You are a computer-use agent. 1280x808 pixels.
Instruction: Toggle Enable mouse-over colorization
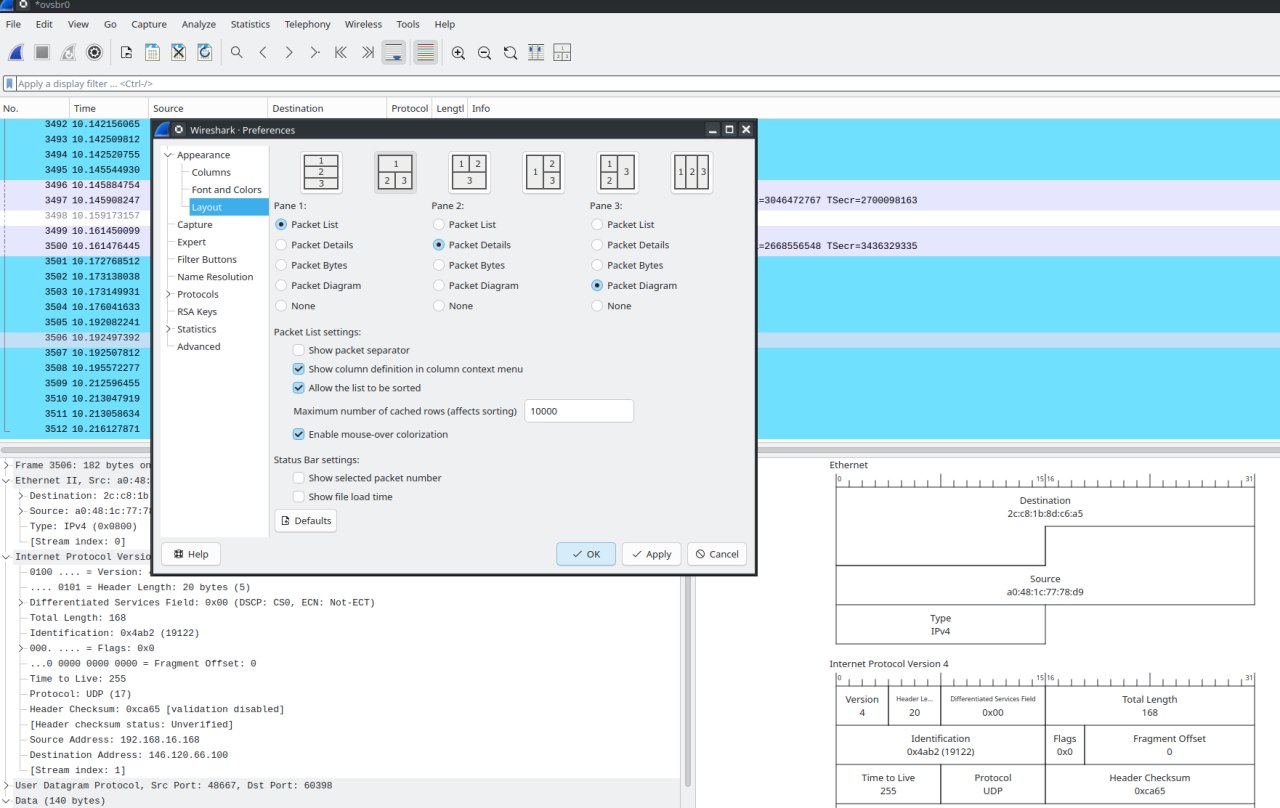(299, 435)
